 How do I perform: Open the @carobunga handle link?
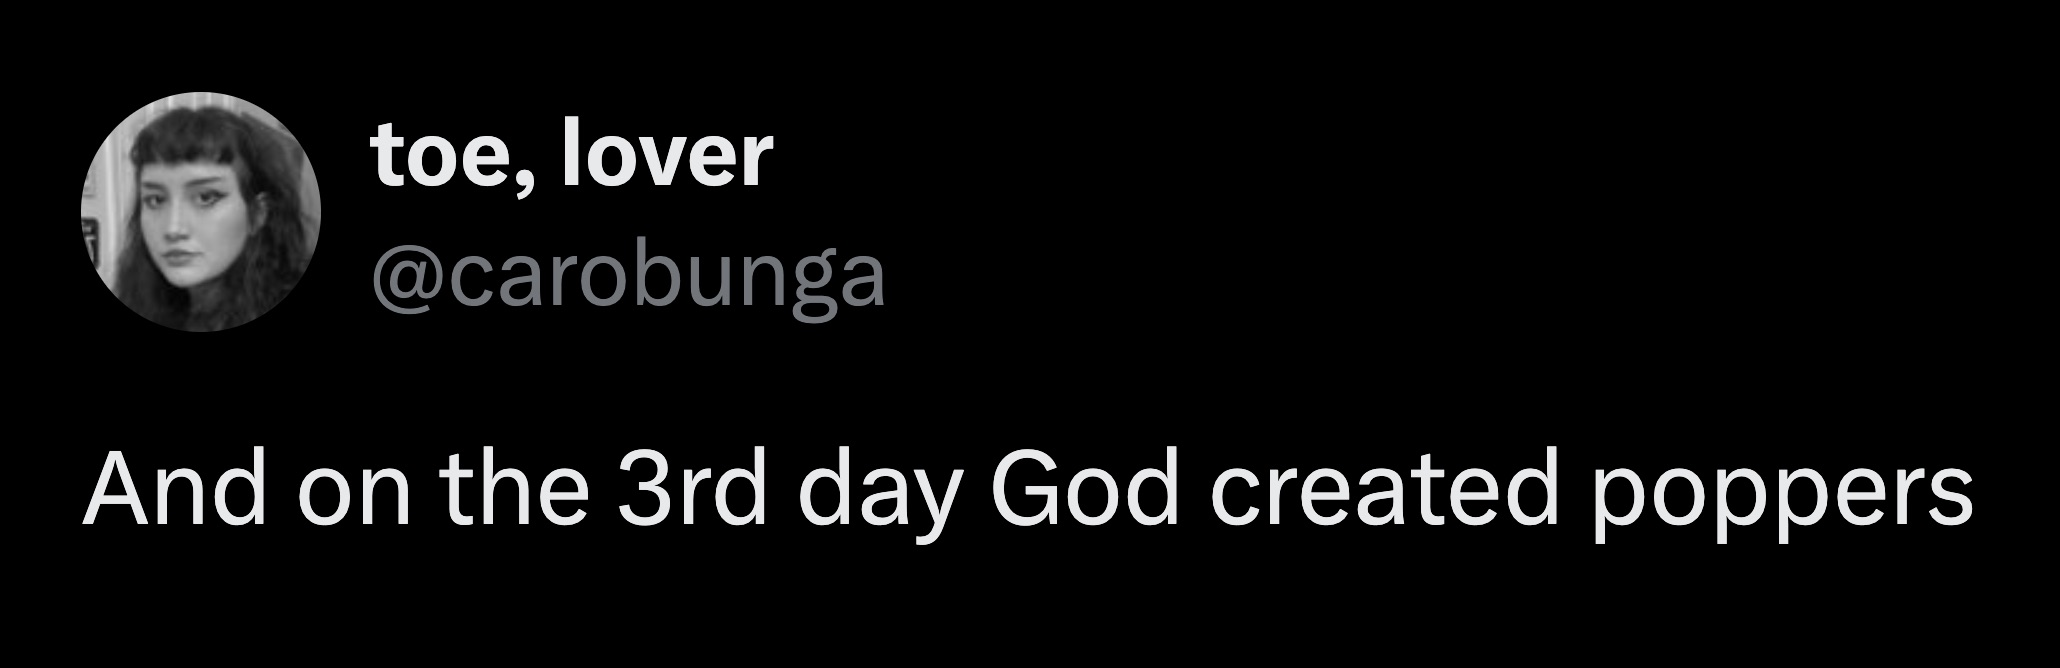click(628, 278)
